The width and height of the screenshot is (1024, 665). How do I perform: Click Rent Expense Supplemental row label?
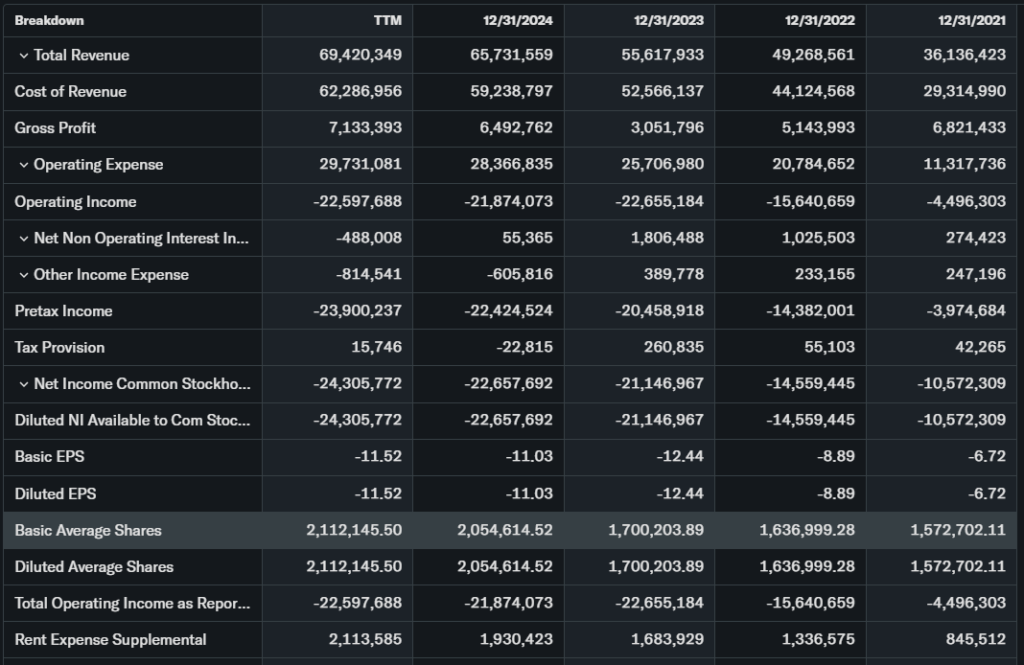click(x=110, y=640)
